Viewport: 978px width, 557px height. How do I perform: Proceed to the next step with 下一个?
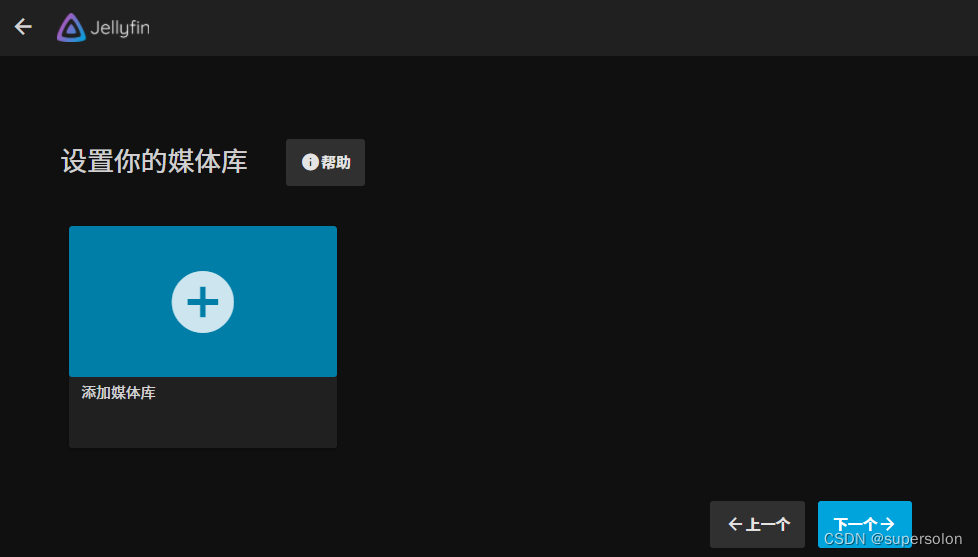[x=864, y=524]
